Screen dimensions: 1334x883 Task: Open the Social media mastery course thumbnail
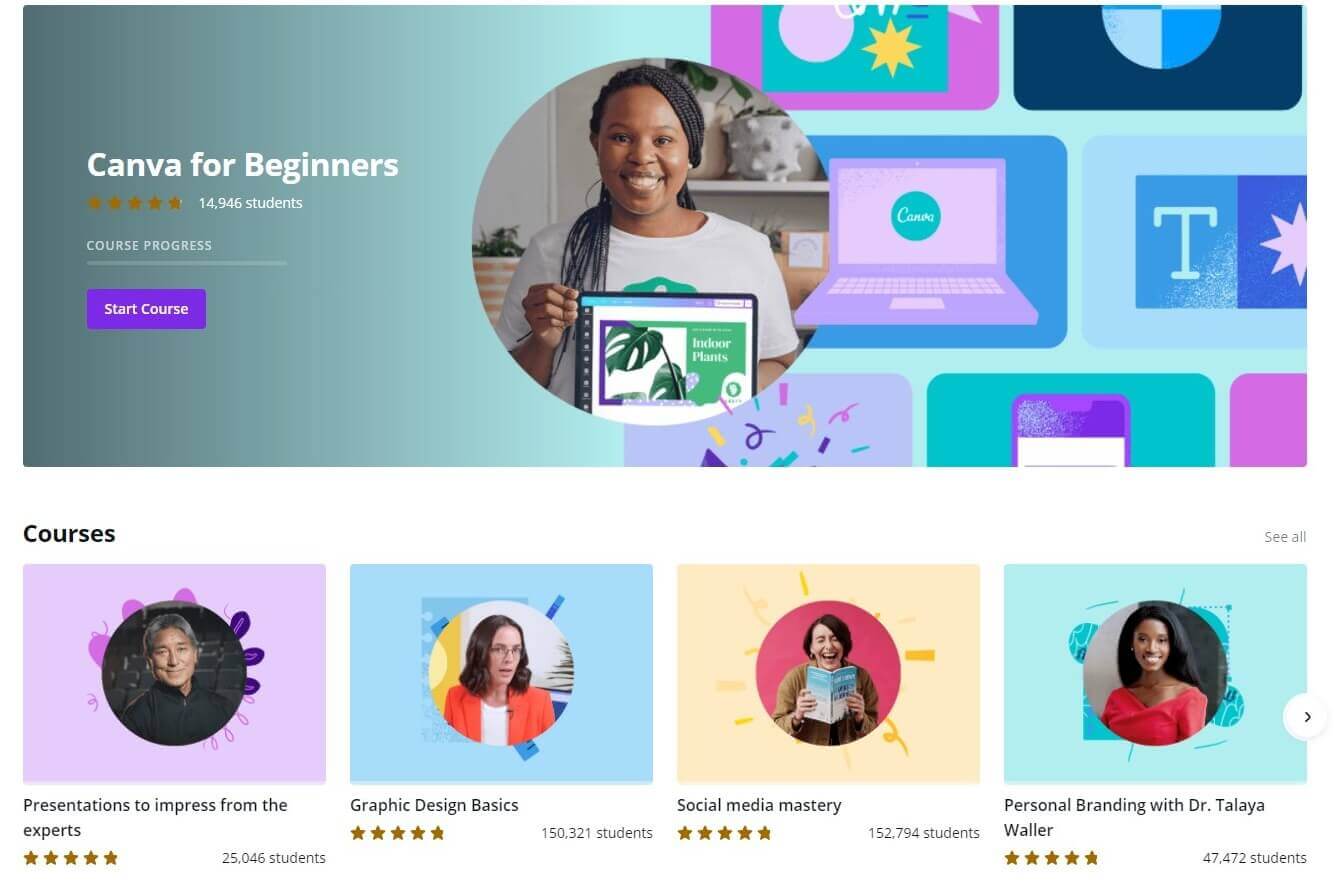tap(828, 673)
